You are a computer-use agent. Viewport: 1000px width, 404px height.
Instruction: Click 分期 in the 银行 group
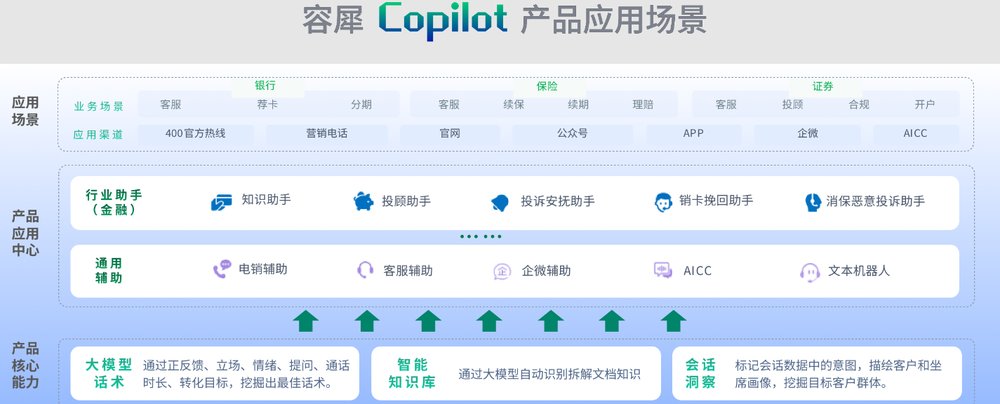tap(361, 105)
